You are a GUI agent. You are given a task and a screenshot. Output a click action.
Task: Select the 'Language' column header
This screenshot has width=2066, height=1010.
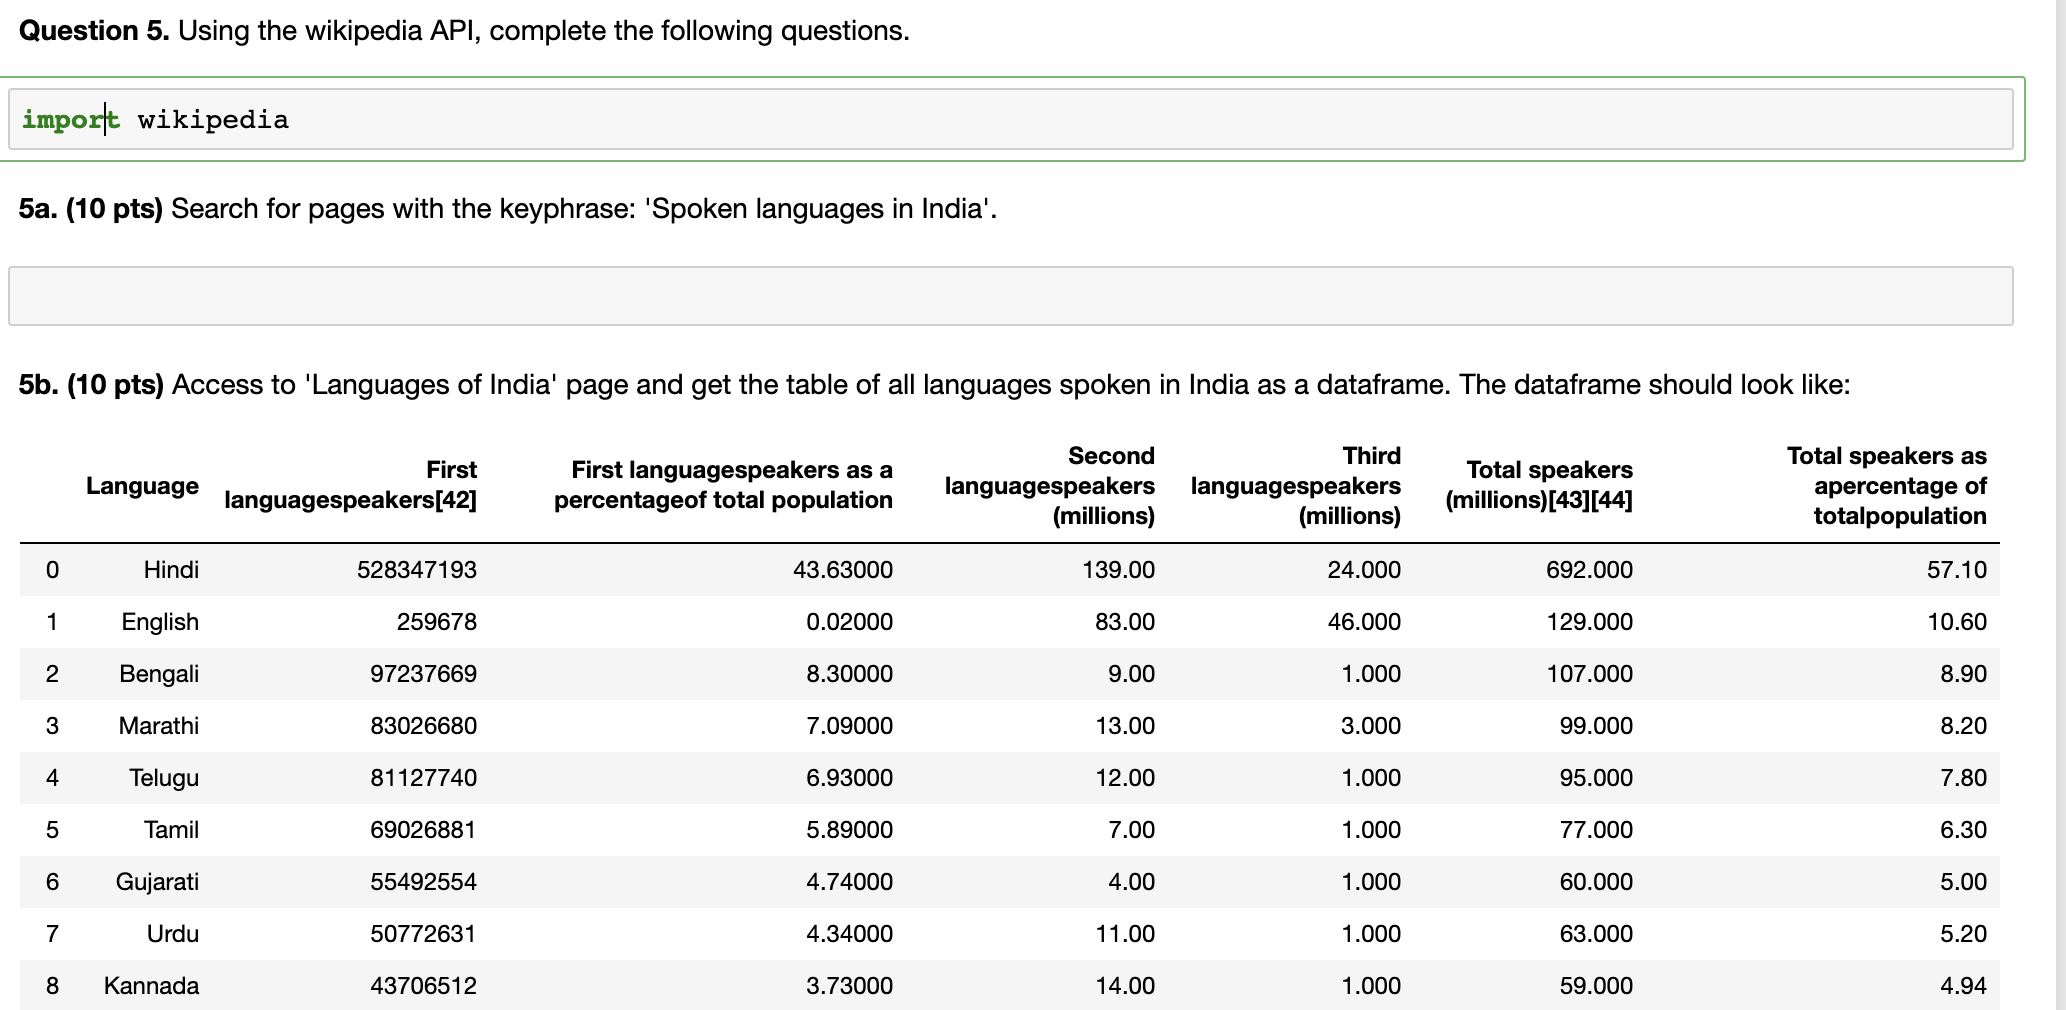(x=142, y=486)
